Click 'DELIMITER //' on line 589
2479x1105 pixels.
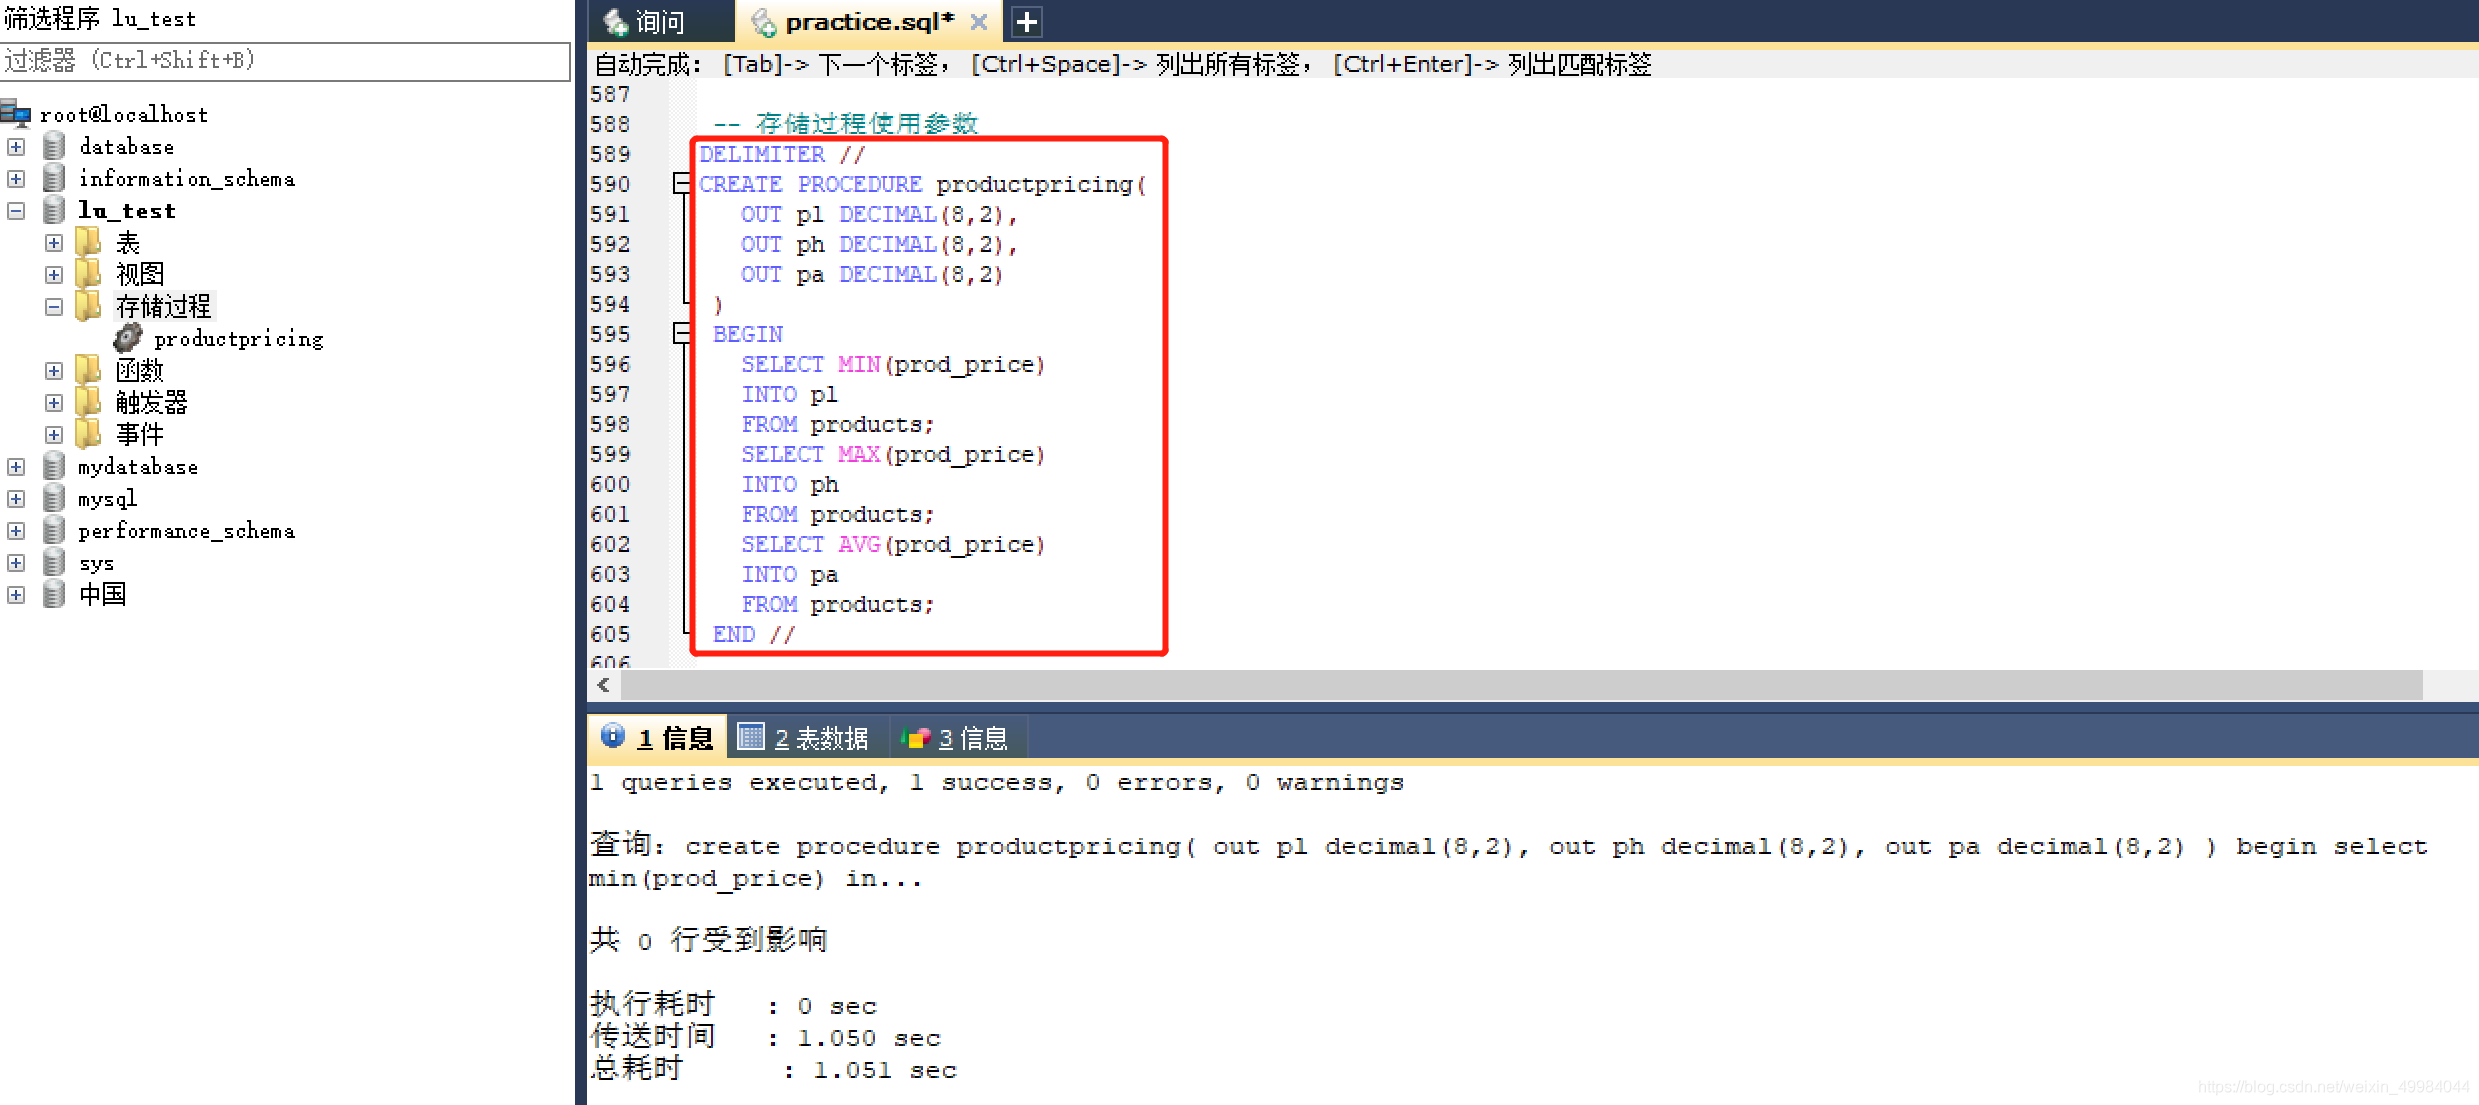pyautogui.click(x=782, y=154)
